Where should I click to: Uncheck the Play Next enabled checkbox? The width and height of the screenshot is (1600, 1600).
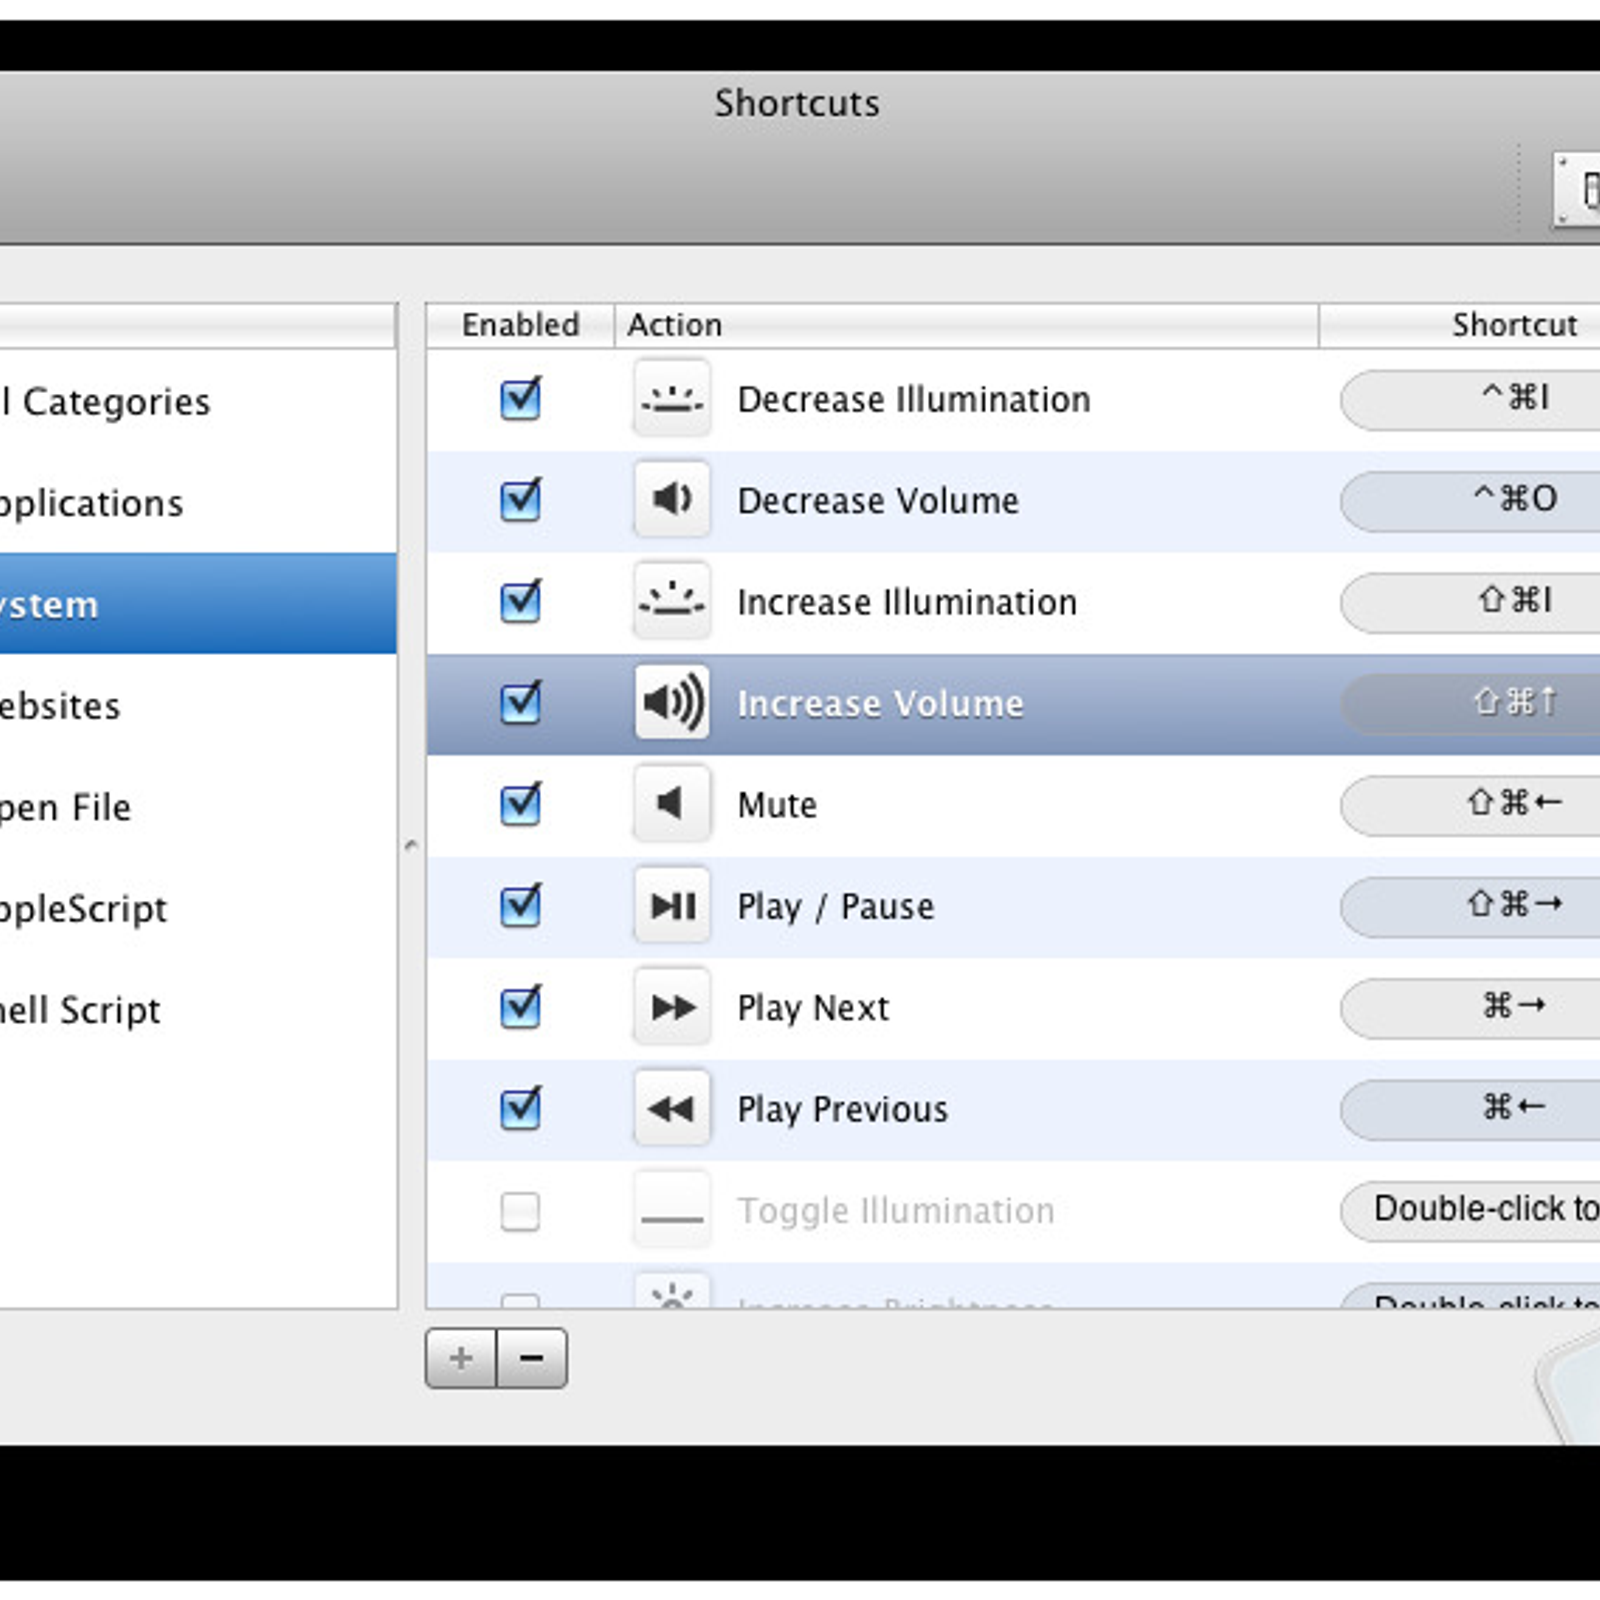coord(520,1008)
